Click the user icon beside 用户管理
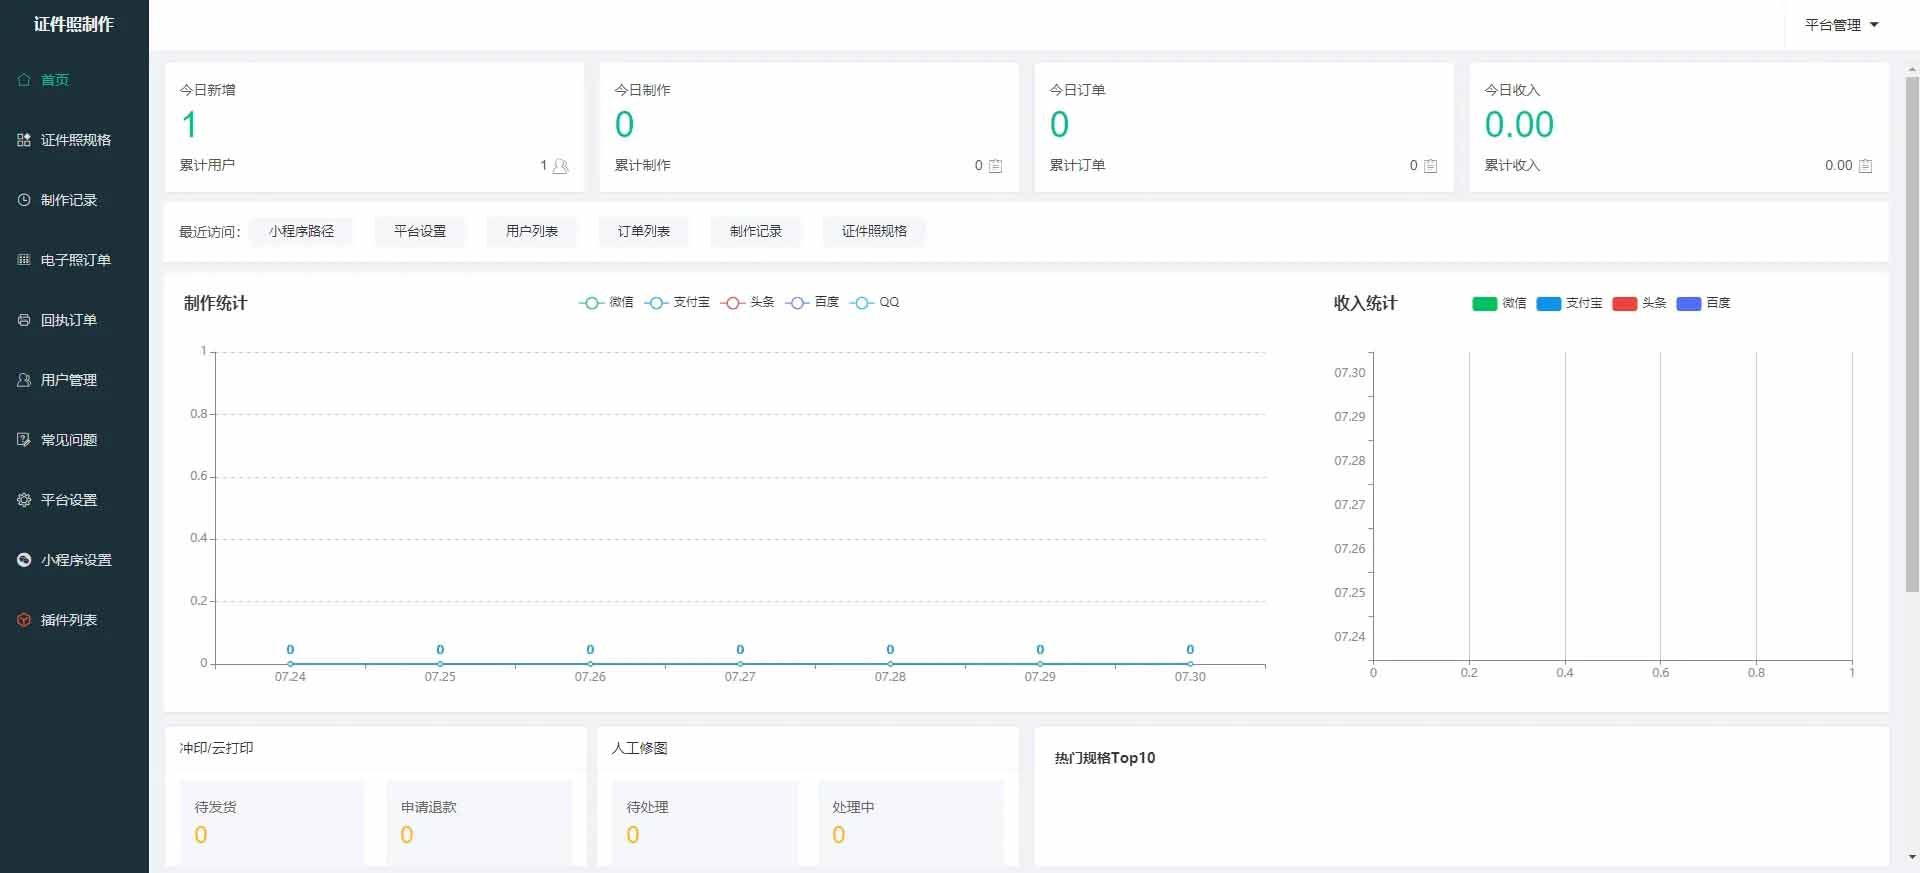1920x873 pixels. (24, 380)
